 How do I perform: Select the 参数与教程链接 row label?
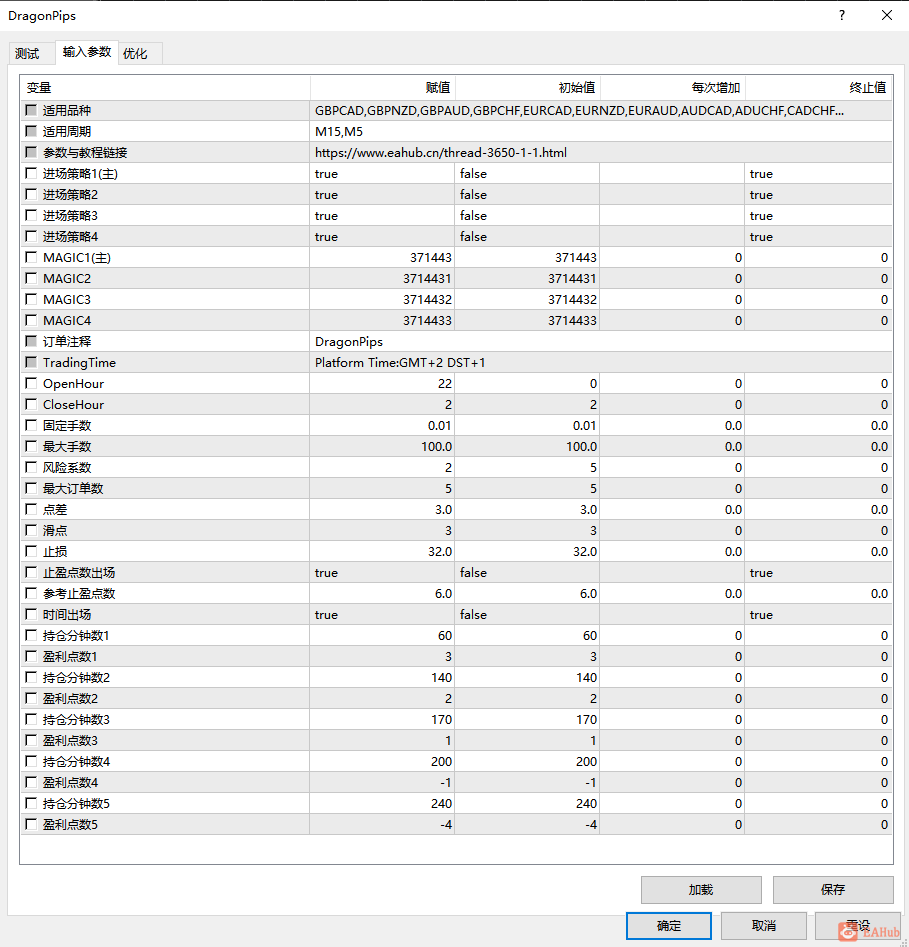point(85,153)
